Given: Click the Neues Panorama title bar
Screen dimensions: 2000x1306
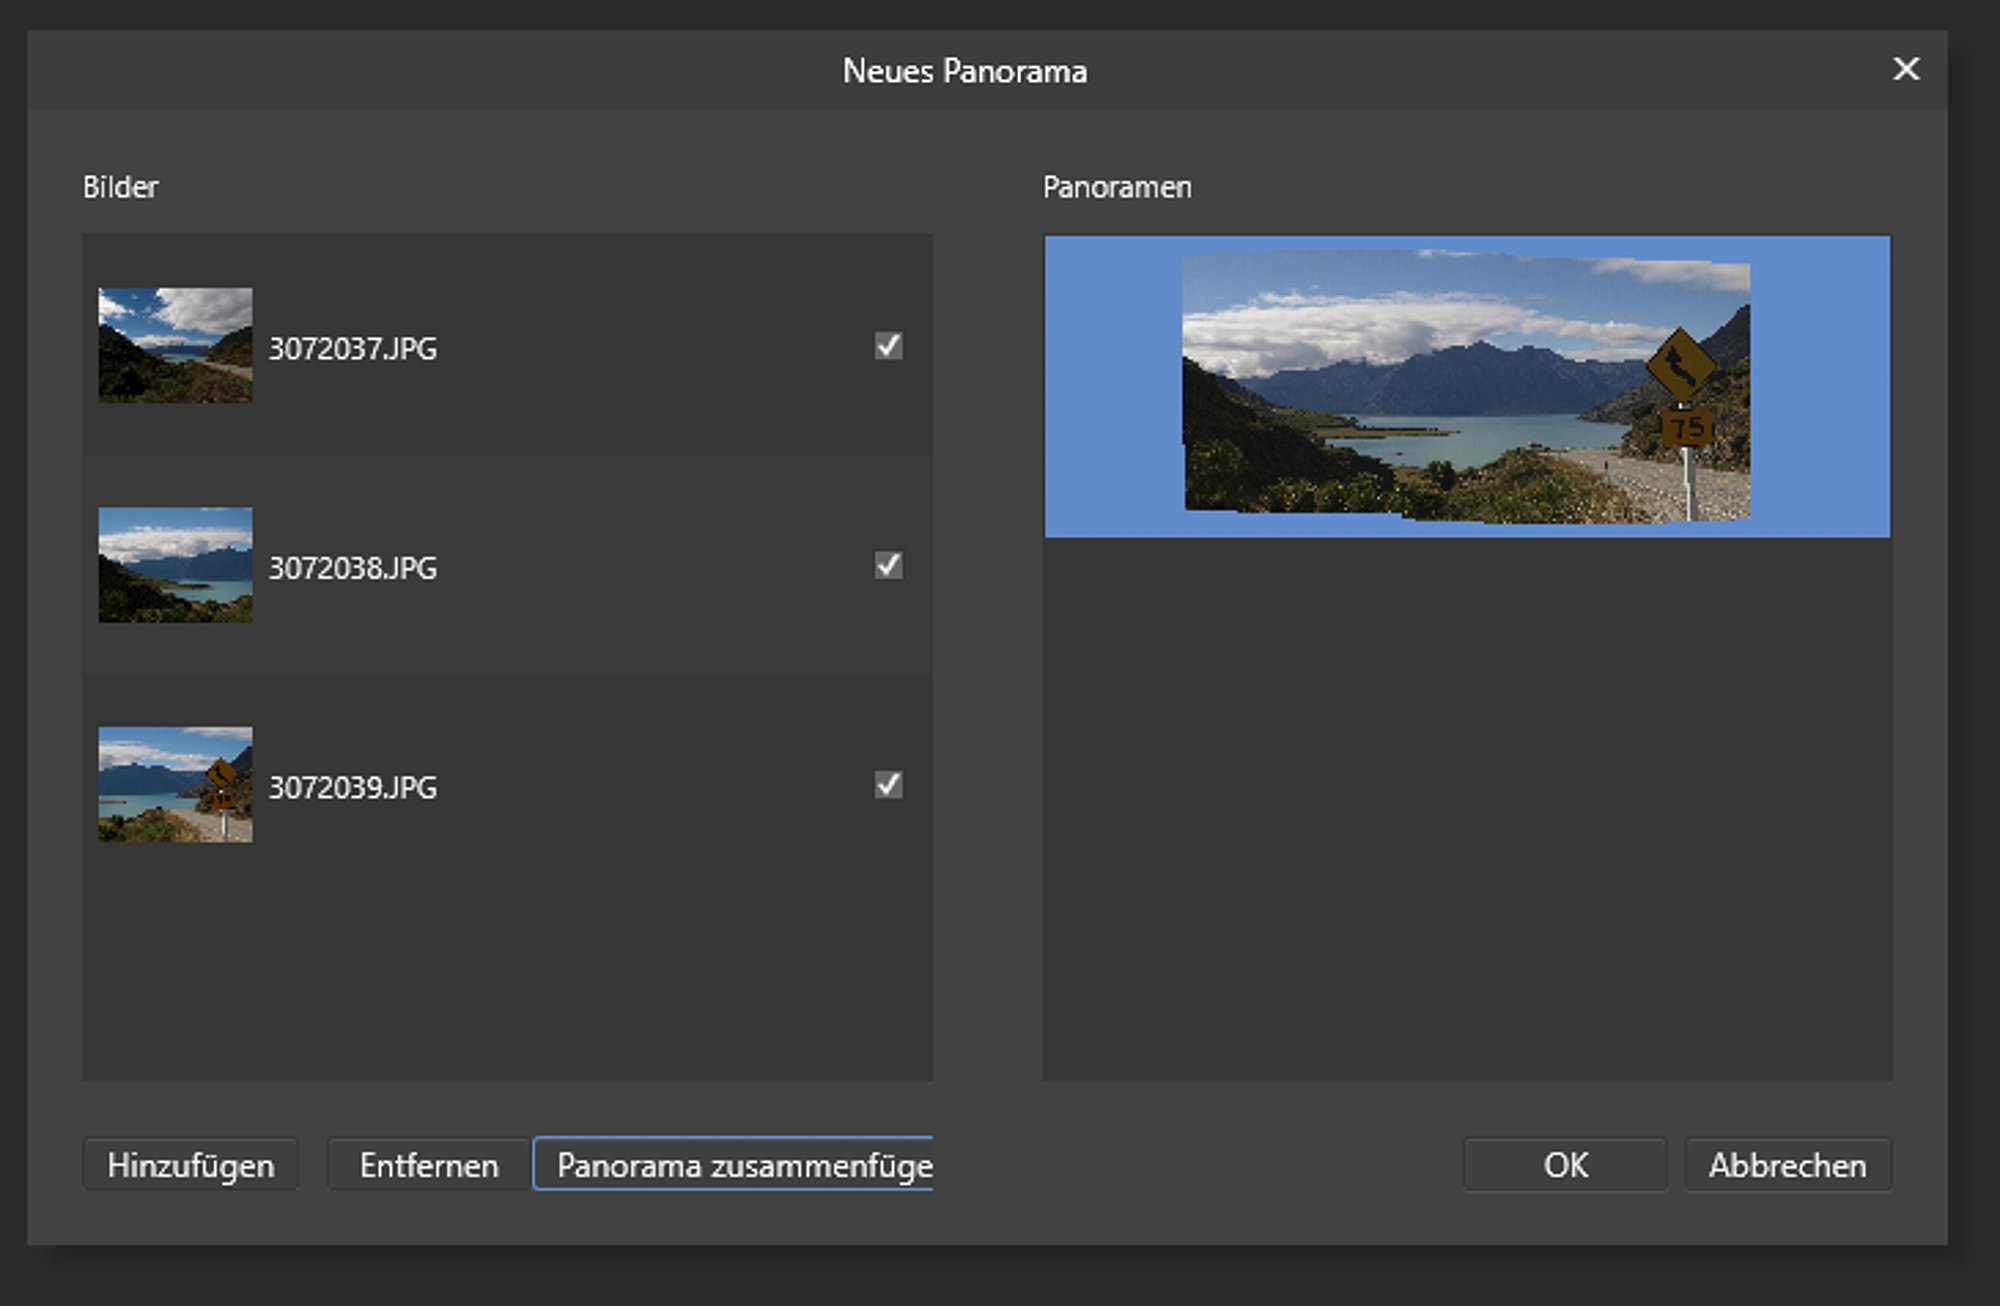Looking at the screenshot, I should pos(964,71).
